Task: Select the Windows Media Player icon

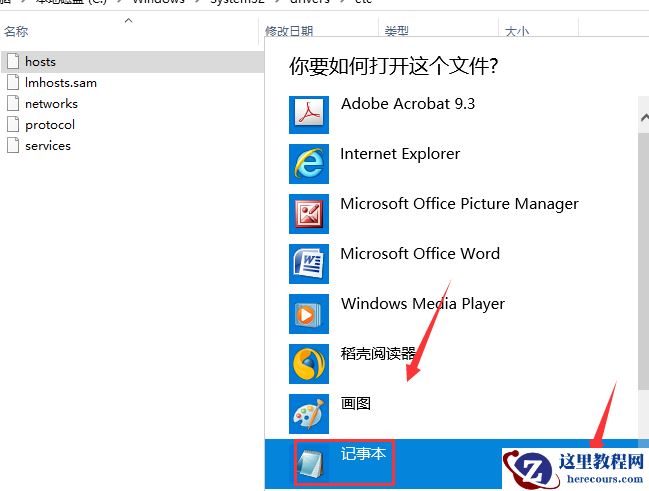Action: [309, 314]
